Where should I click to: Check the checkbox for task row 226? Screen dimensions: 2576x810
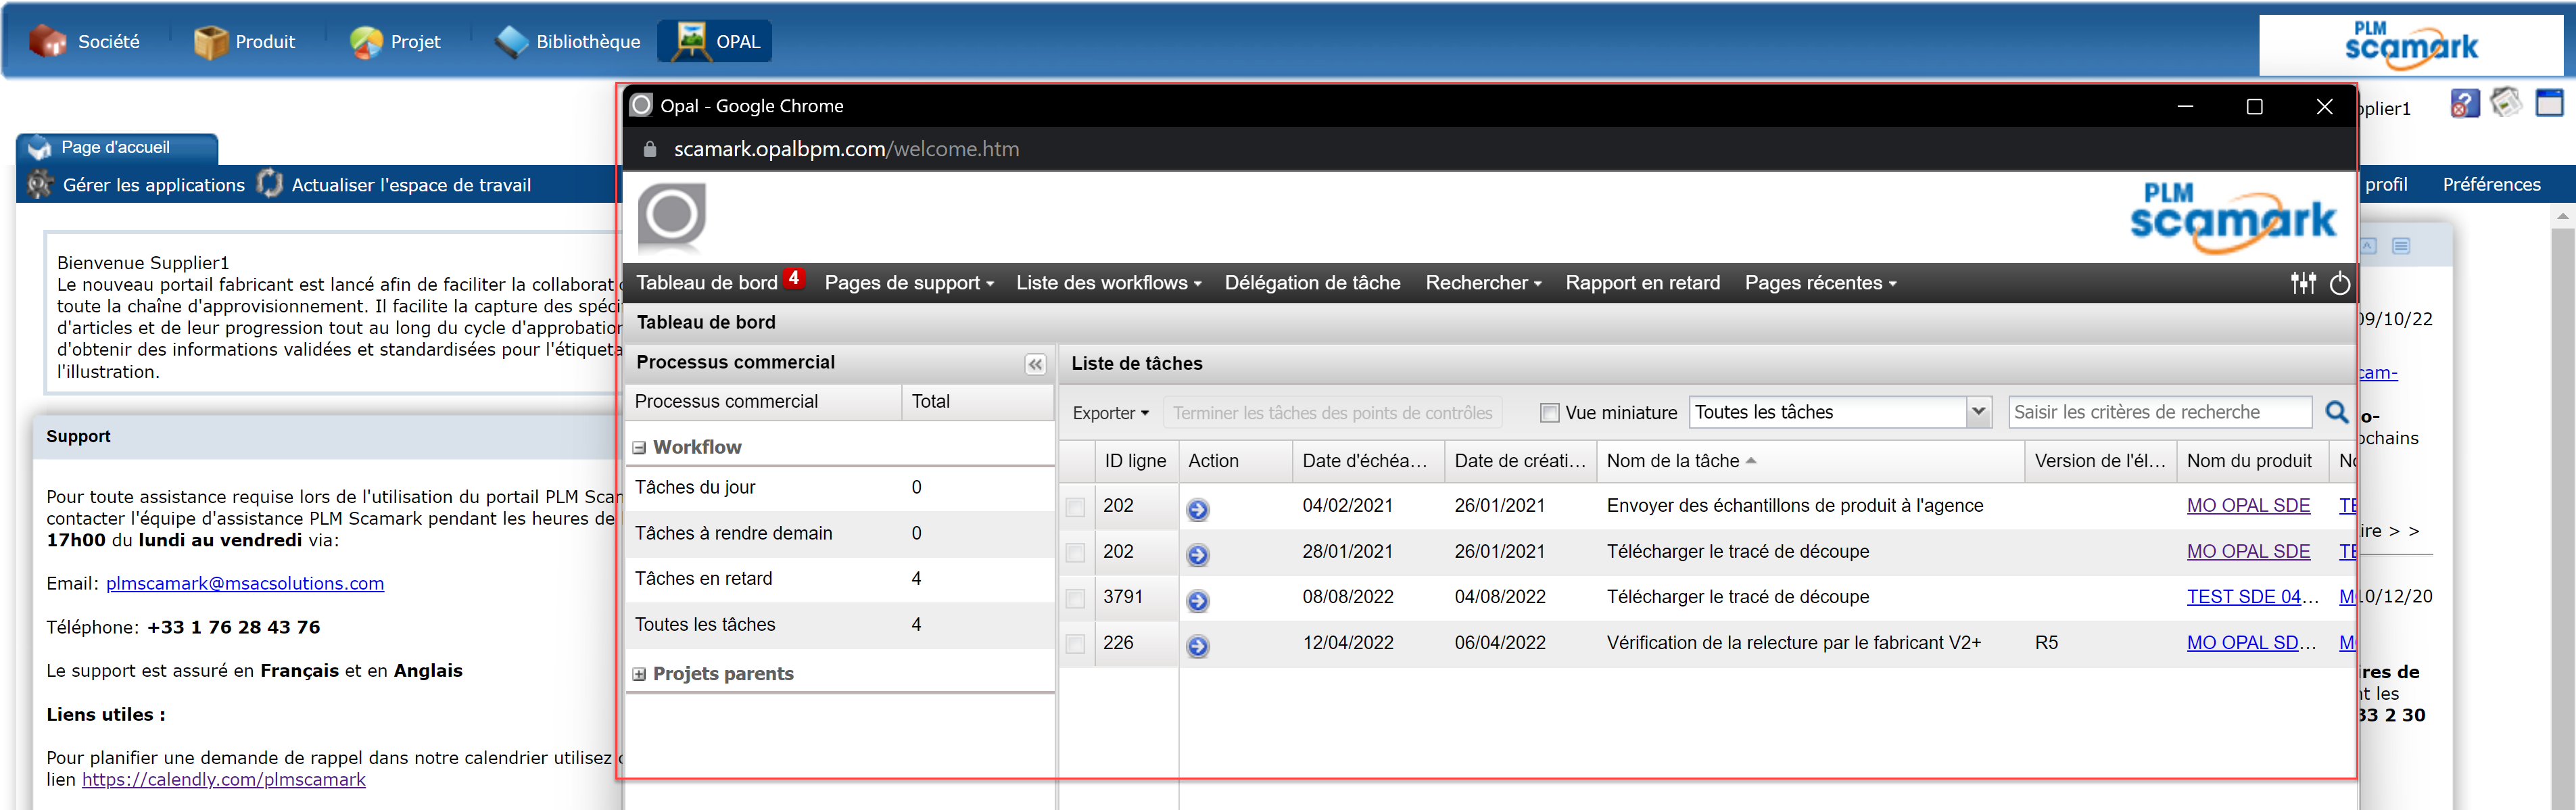(1075, 645)
